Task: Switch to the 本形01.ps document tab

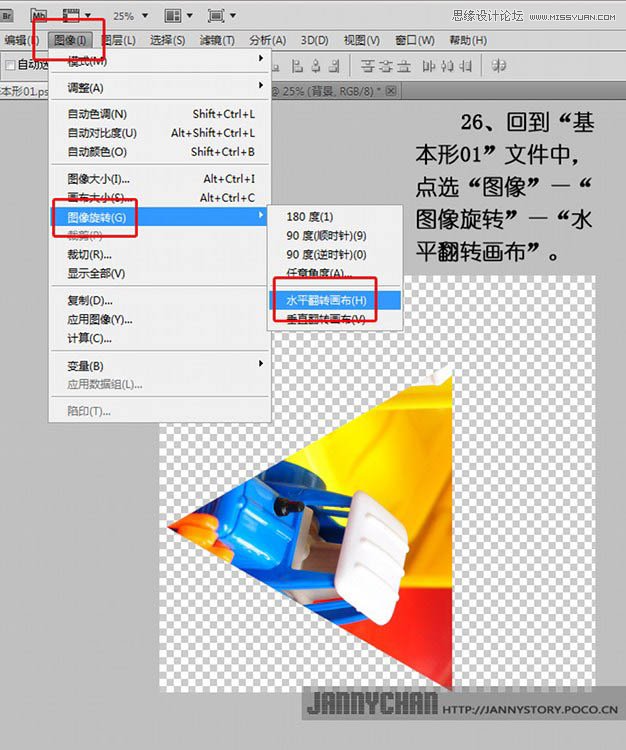Action: point(24,91)
